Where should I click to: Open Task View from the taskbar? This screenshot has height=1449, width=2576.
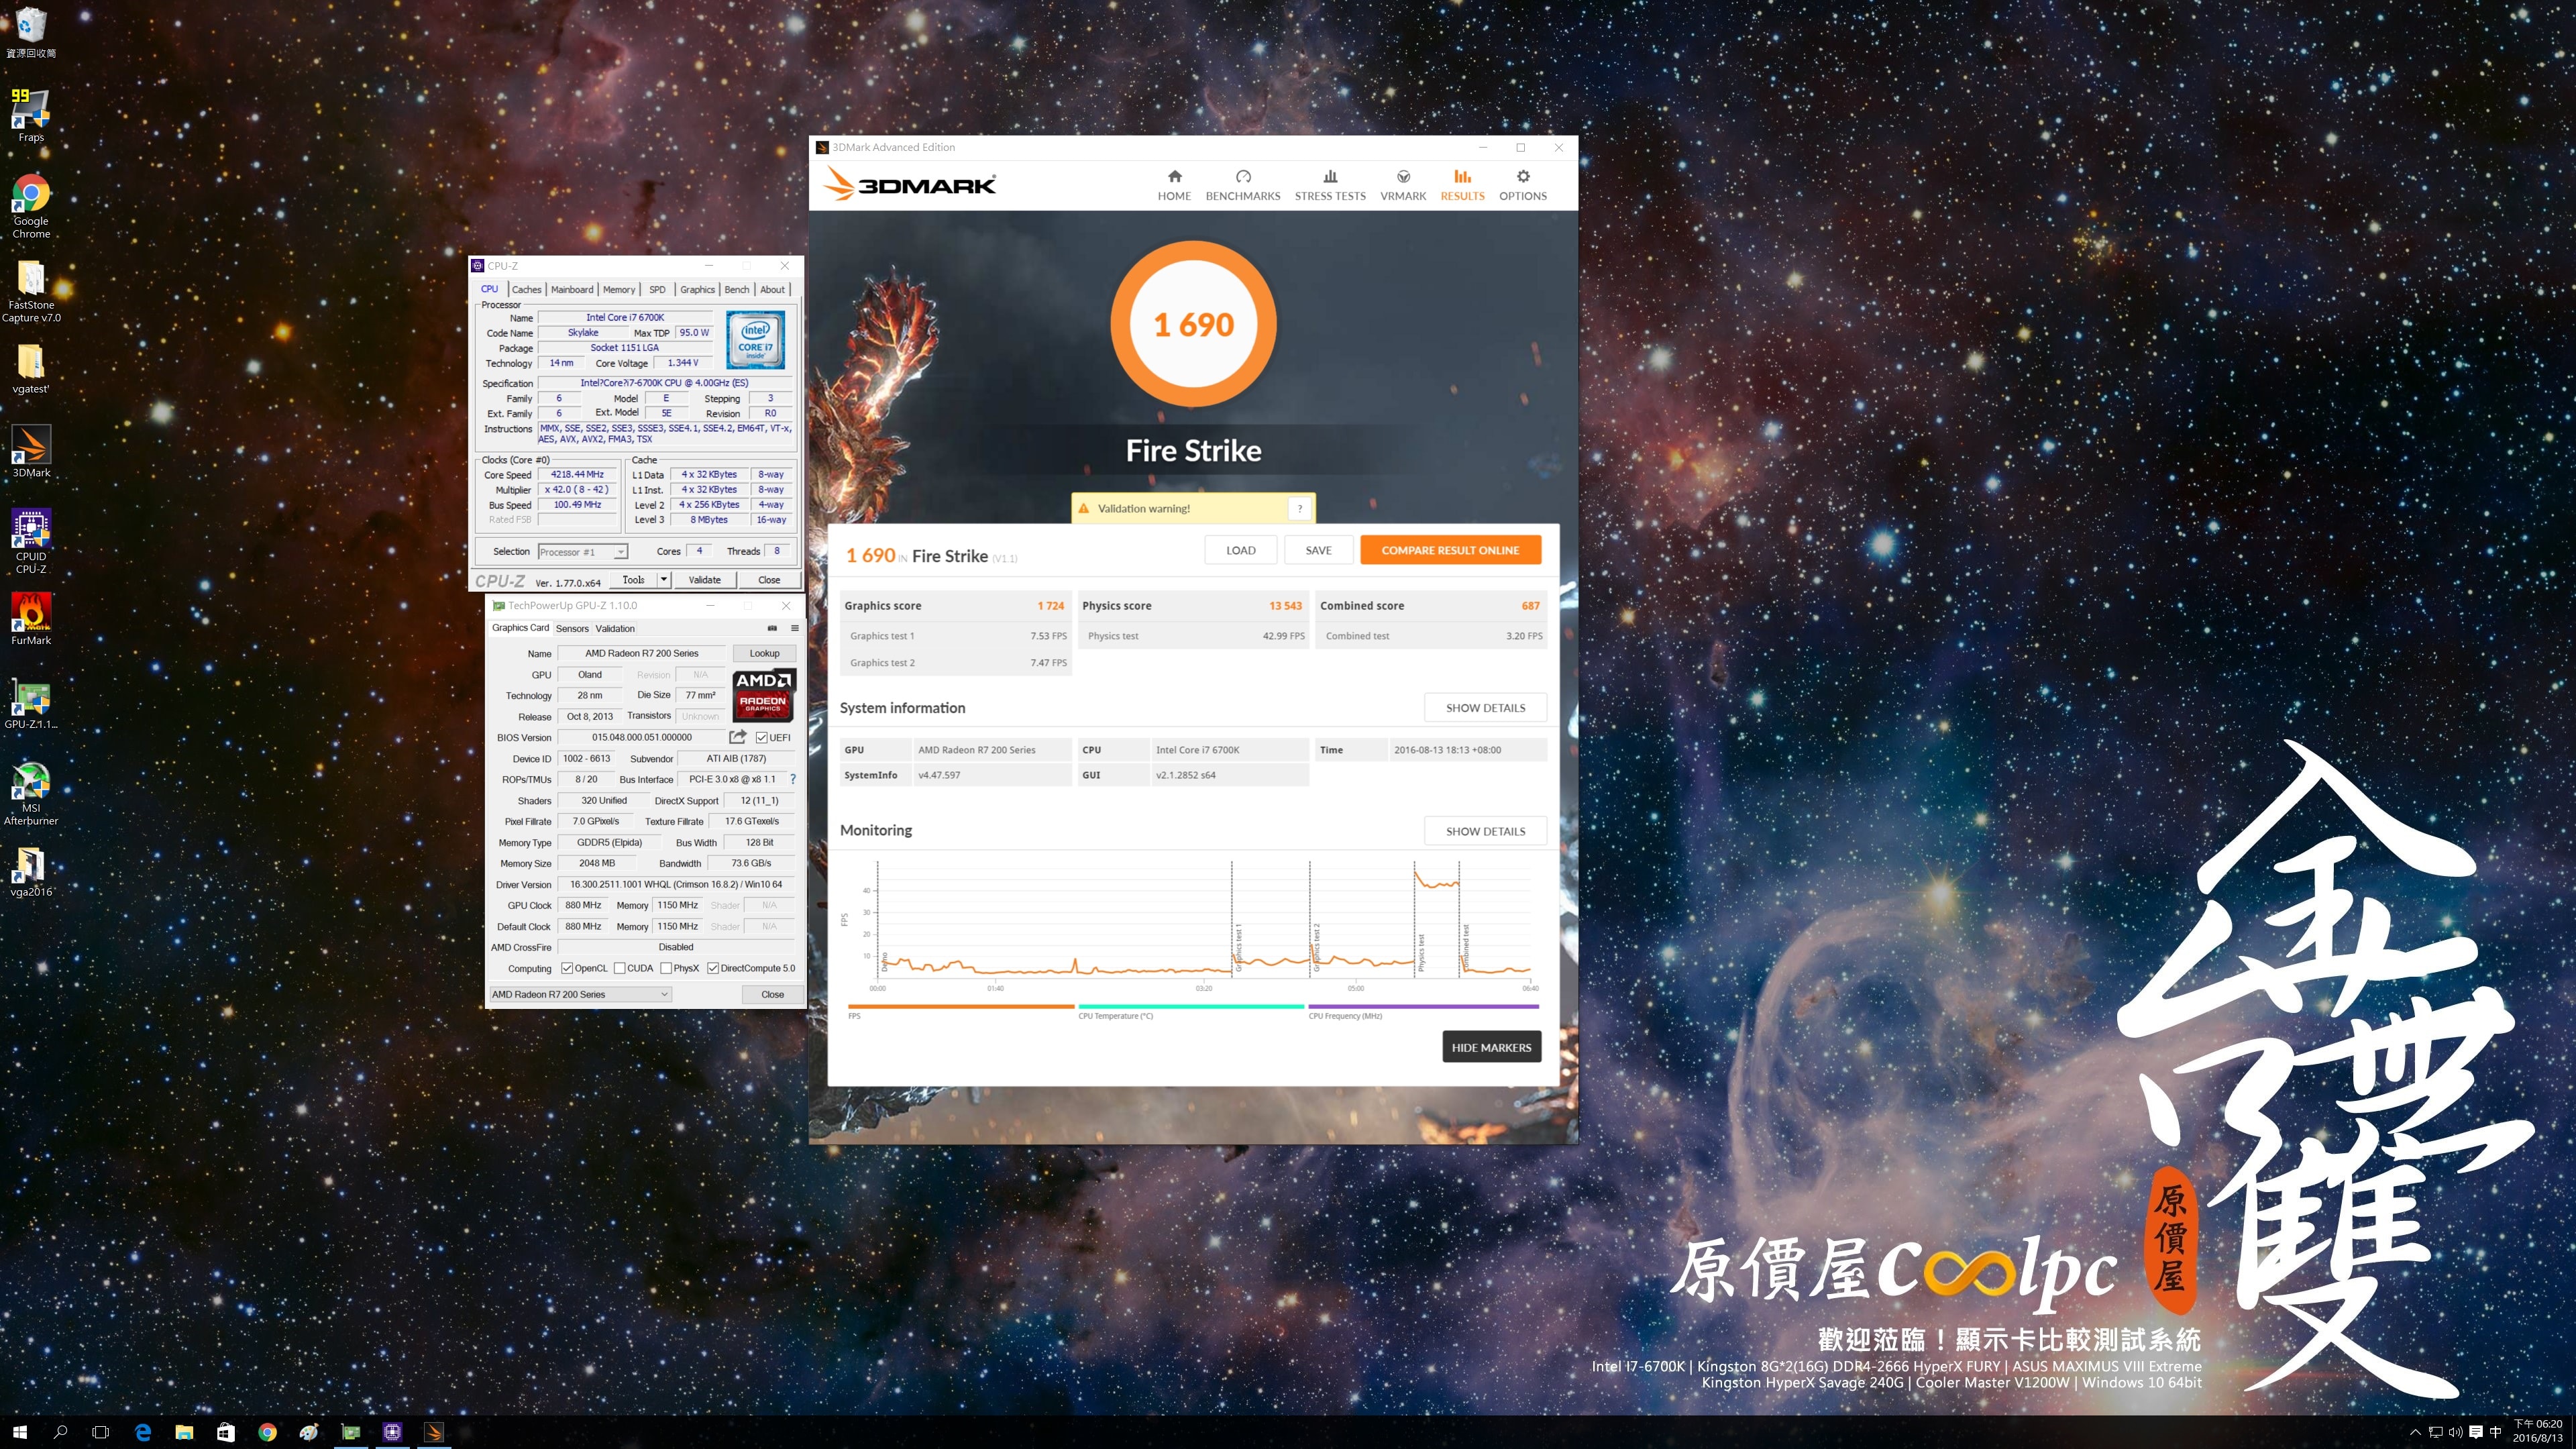click(100, 1432)
